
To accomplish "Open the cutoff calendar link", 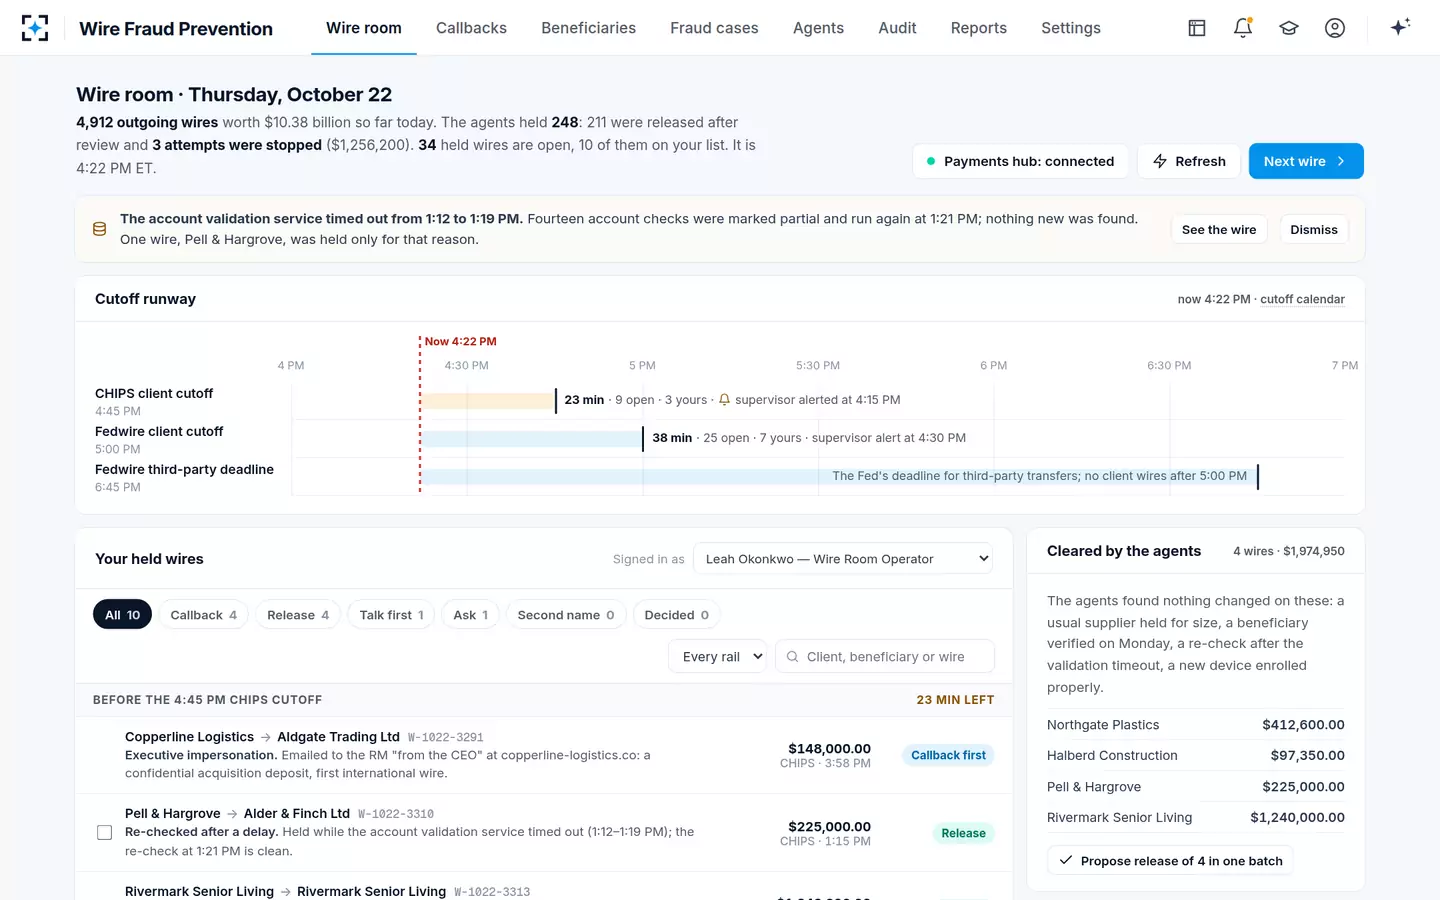I will click(1302, 299).
